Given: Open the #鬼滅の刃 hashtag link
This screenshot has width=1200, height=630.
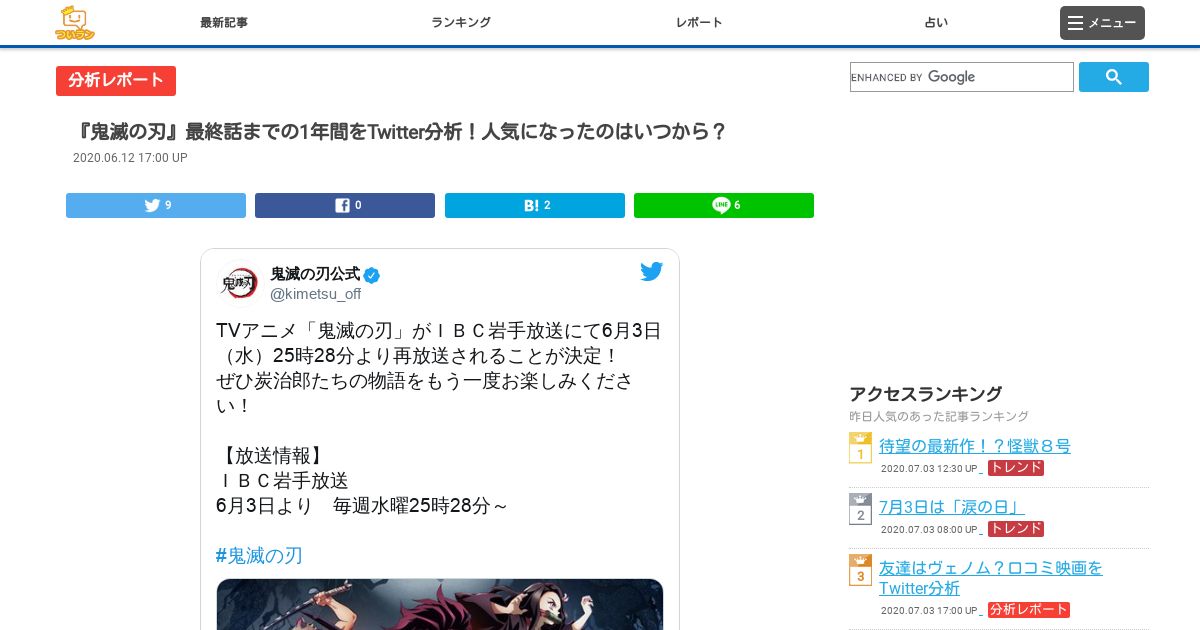Looking at the screenshot, I should click(x=259, y=555).
